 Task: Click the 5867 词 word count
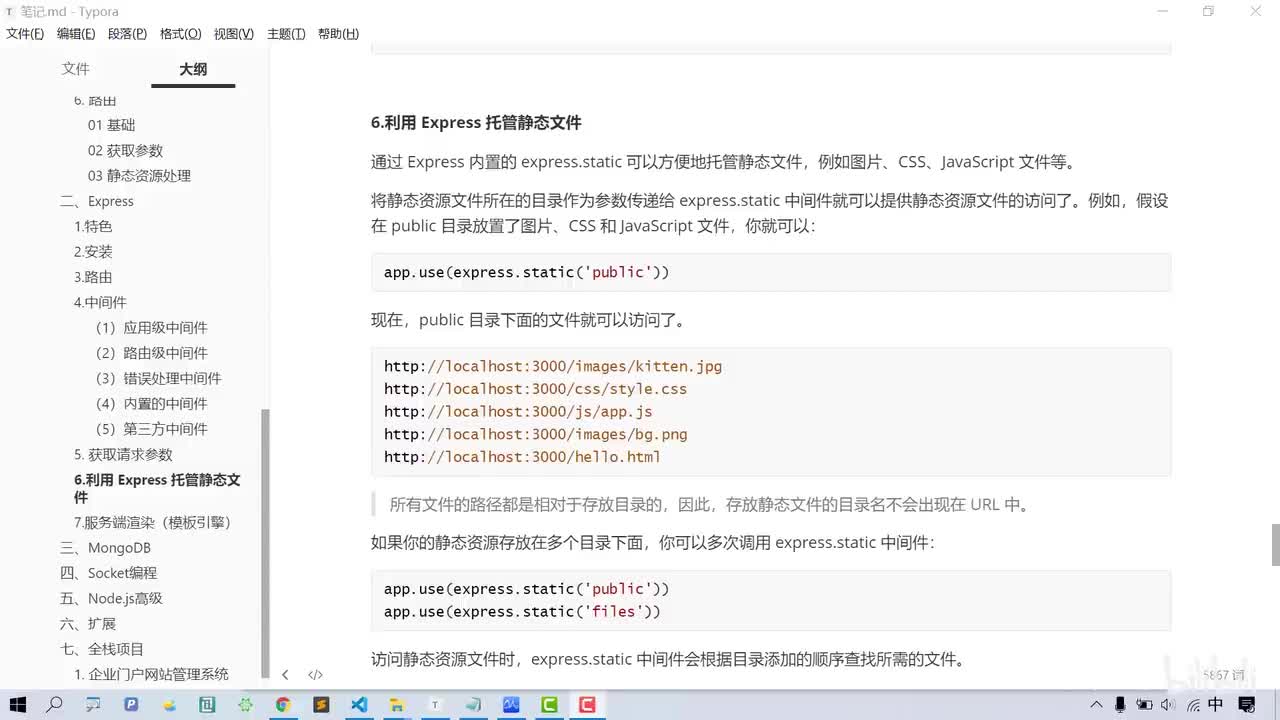(1223, 675)
